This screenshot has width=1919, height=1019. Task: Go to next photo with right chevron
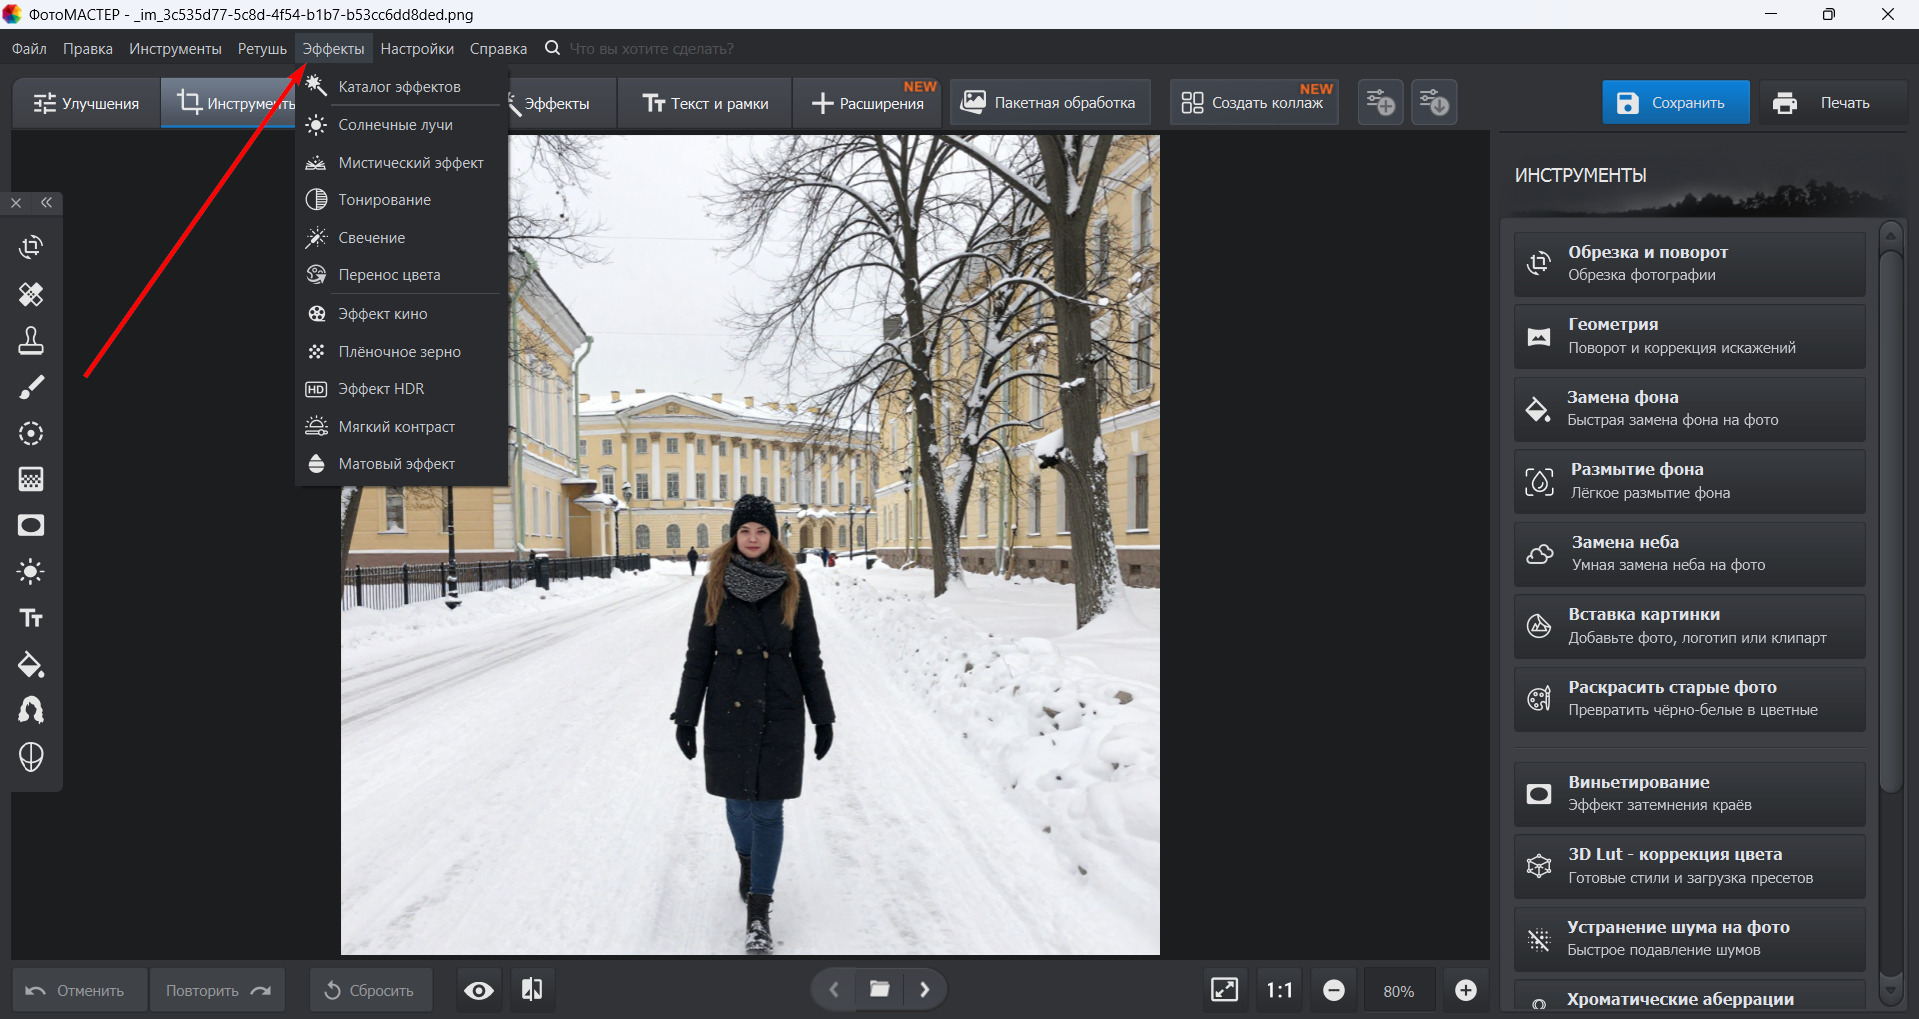pyautogui.click(x=925, y=990)
